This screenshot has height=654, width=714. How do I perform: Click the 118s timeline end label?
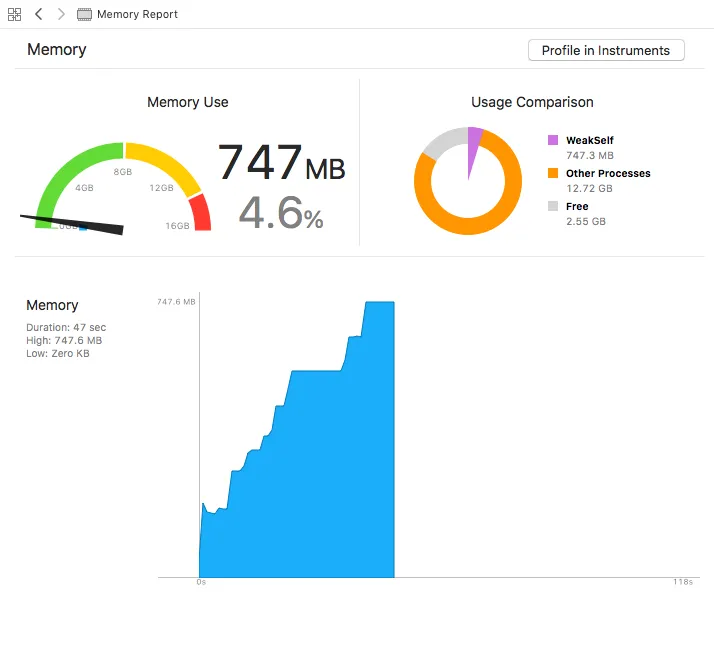(683, 582)
